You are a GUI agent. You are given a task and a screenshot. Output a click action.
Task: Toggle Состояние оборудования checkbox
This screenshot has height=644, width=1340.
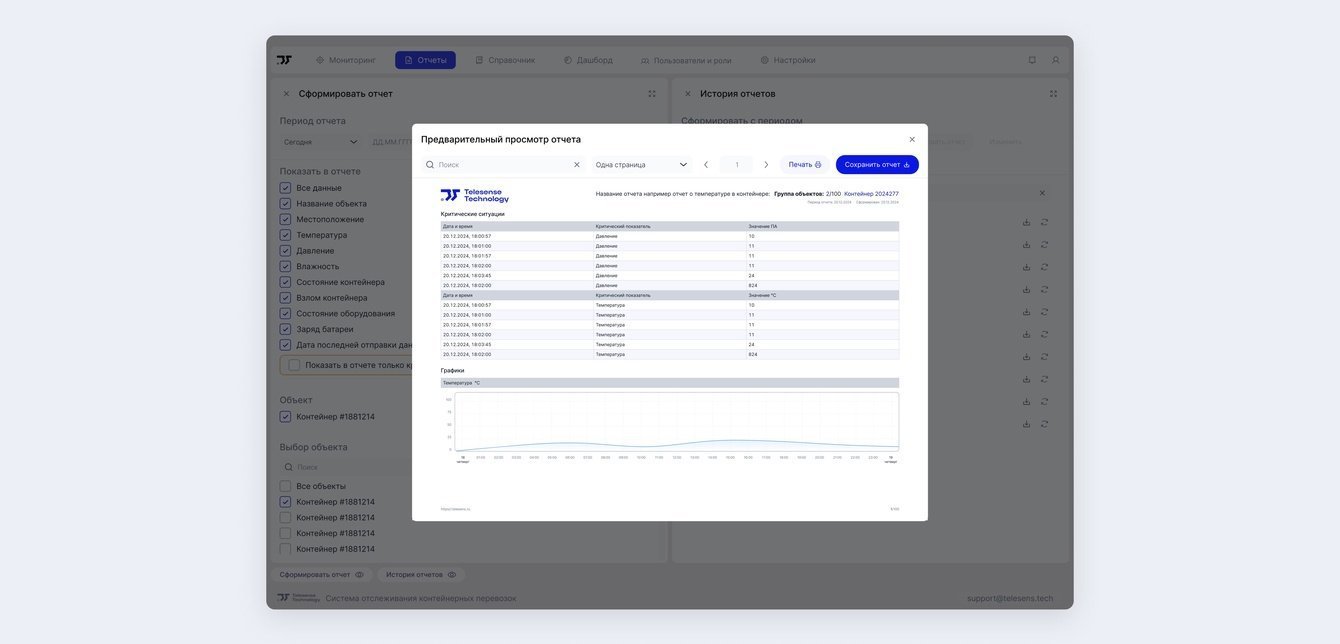(285, 313)
